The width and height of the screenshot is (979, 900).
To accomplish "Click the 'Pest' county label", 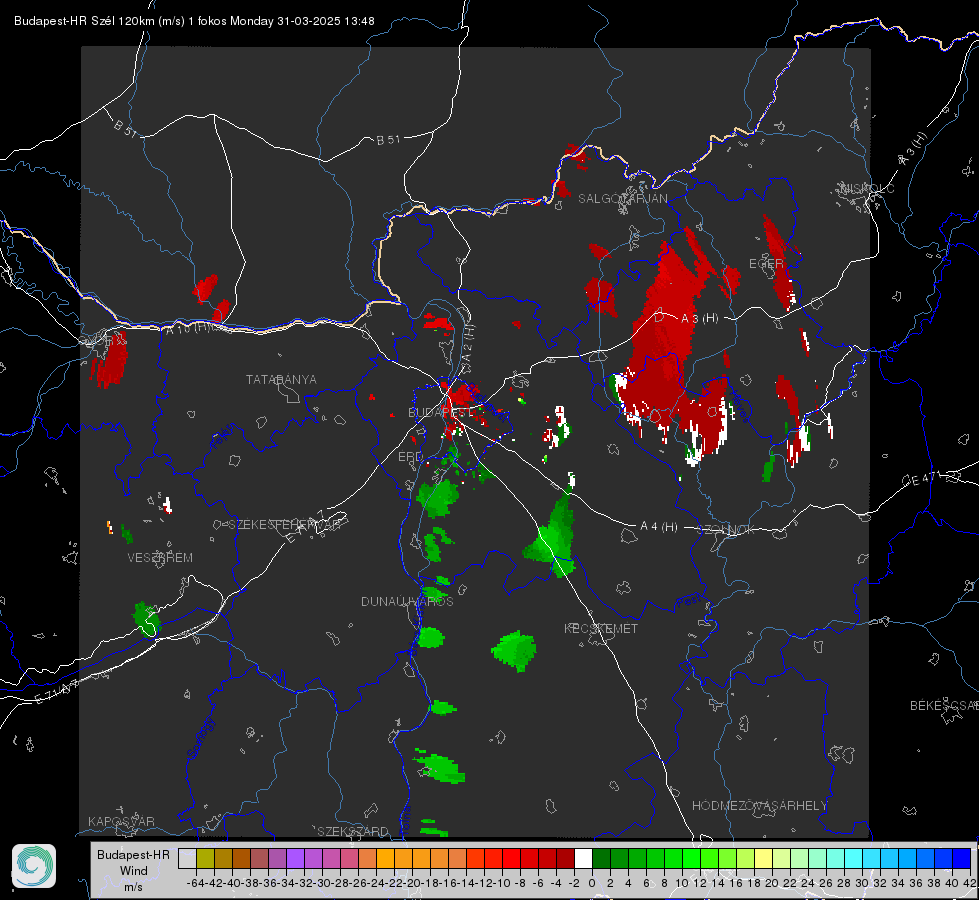I will click(x=689, y=602).
